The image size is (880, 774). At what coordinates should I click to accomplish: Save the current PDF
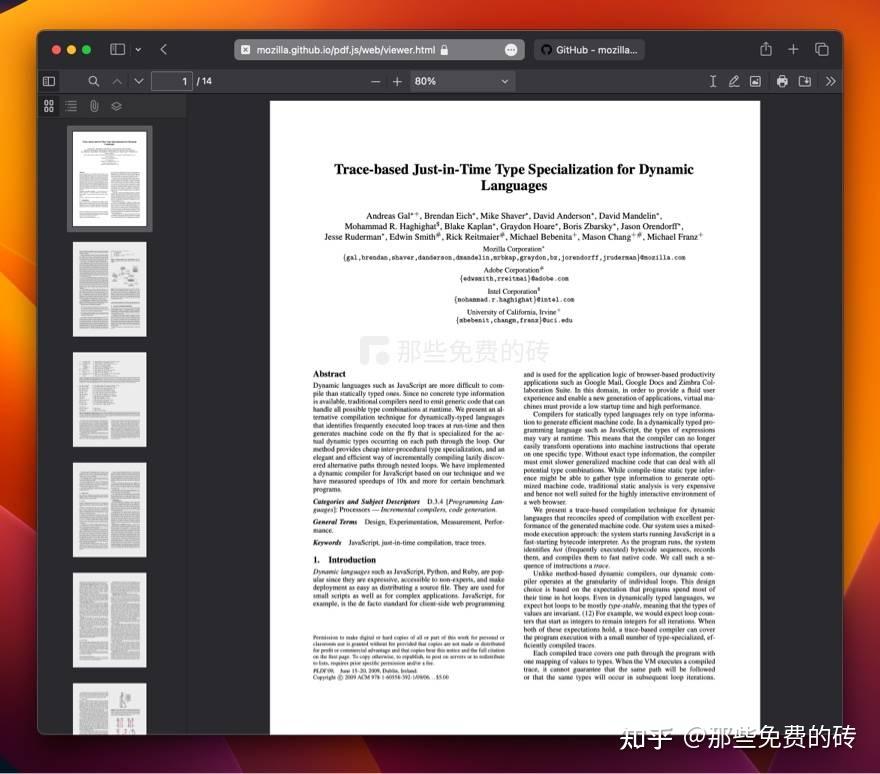pyautogui.click(x=805, y=81)
